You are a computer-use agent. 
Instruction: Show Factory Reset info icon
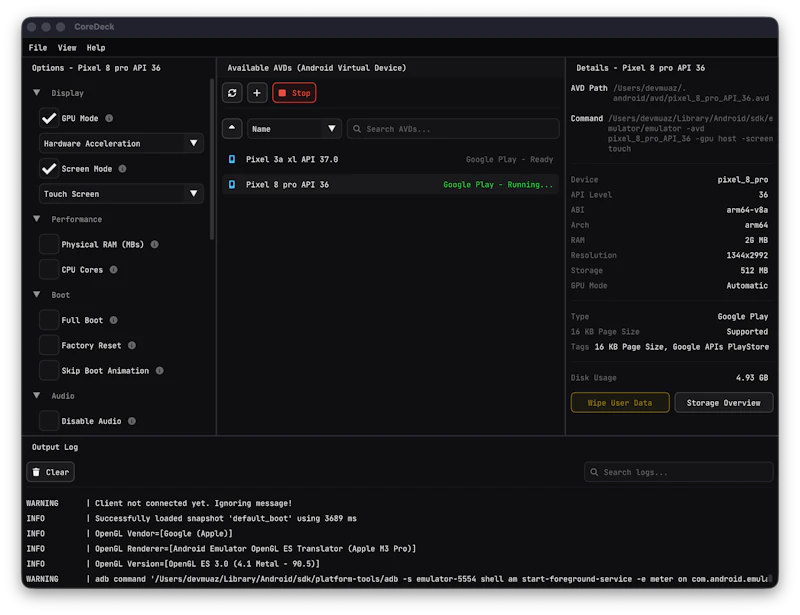click(x=132, y=346)
